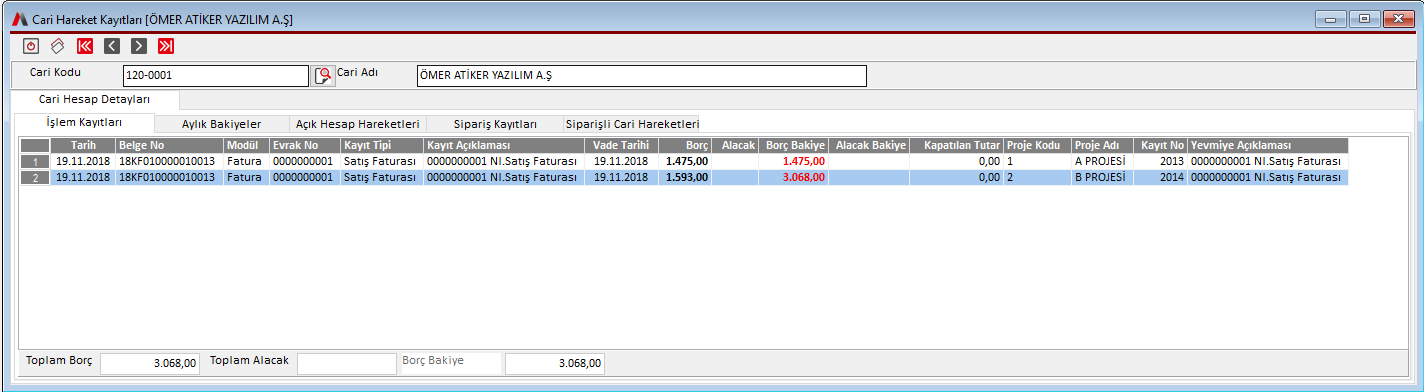Click the Kayıt Tipi column header
The image size is (1424, 392).
point(381,145)
